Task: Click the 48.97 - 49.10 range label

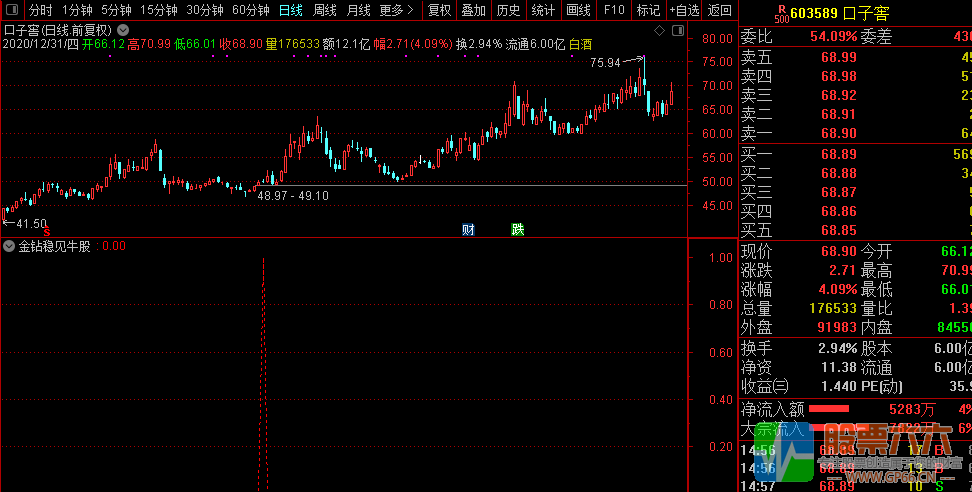Action: pyautogui.click(x=293, y=196)
